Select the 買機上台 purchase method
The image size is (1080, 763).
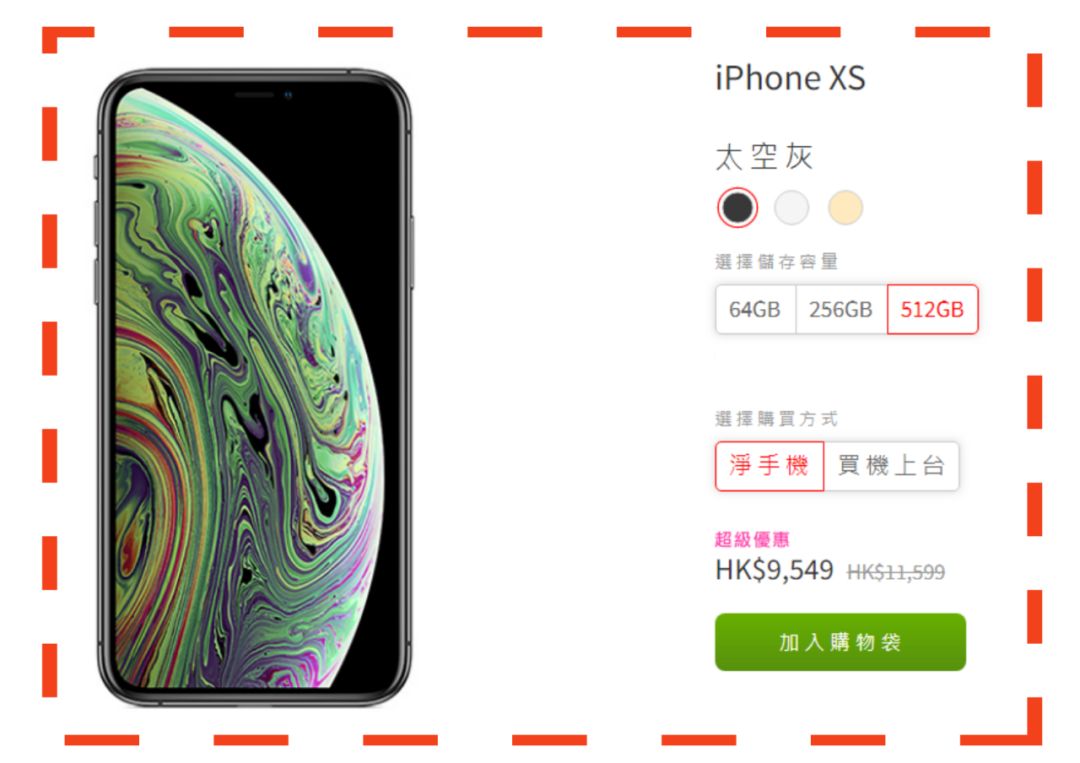point(891,466)
